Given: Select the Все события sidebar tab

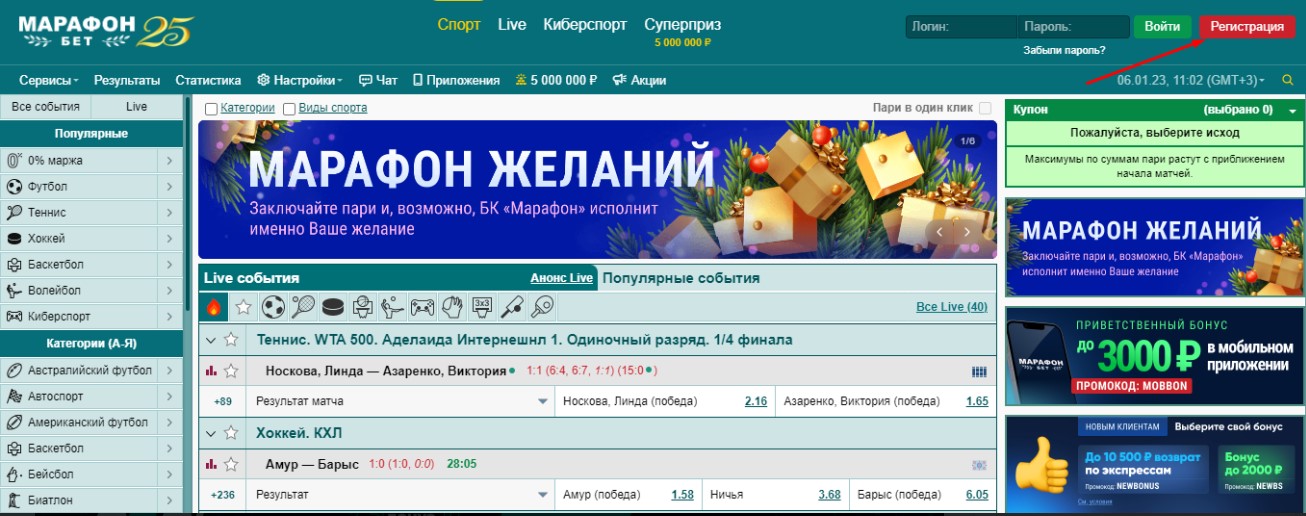Looking at the screenshot, I should [45, 107].
